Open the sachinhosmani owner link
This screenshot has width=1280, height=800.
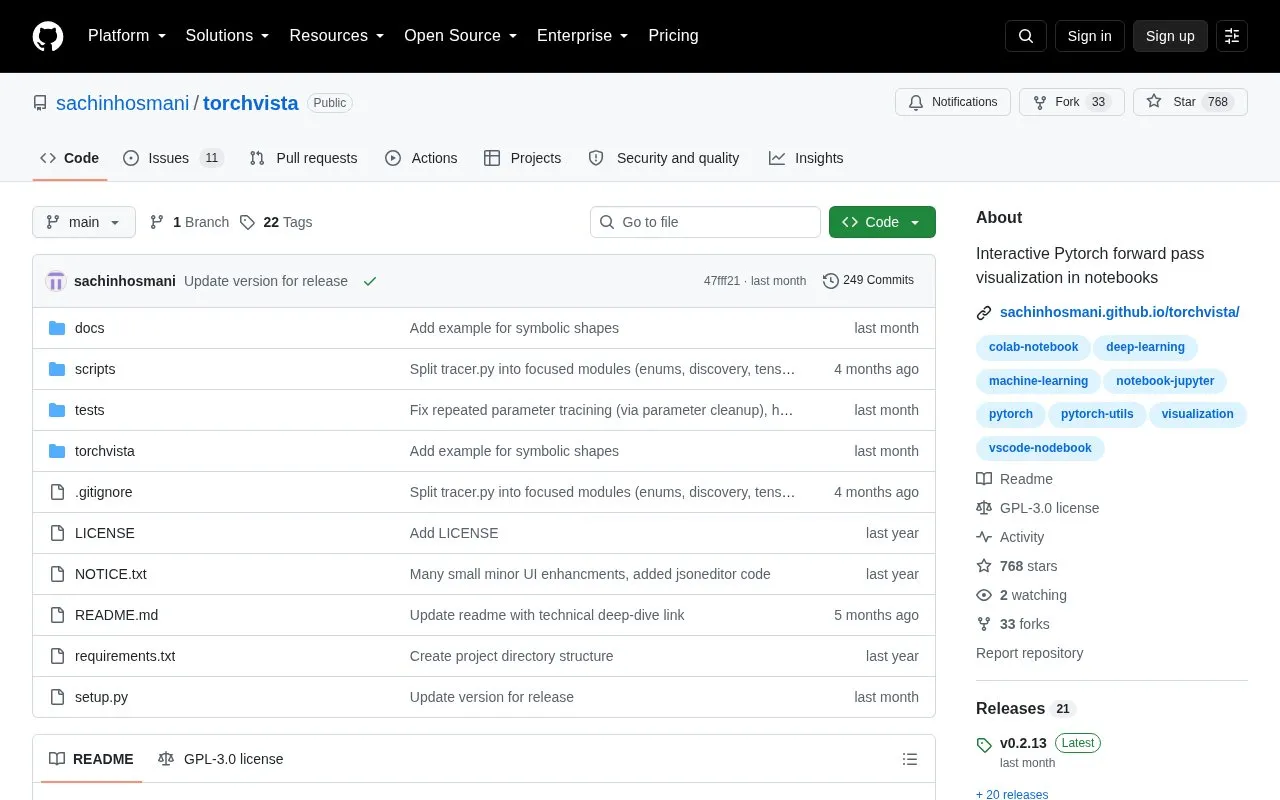pyautogui.click(x=122, y=103)
